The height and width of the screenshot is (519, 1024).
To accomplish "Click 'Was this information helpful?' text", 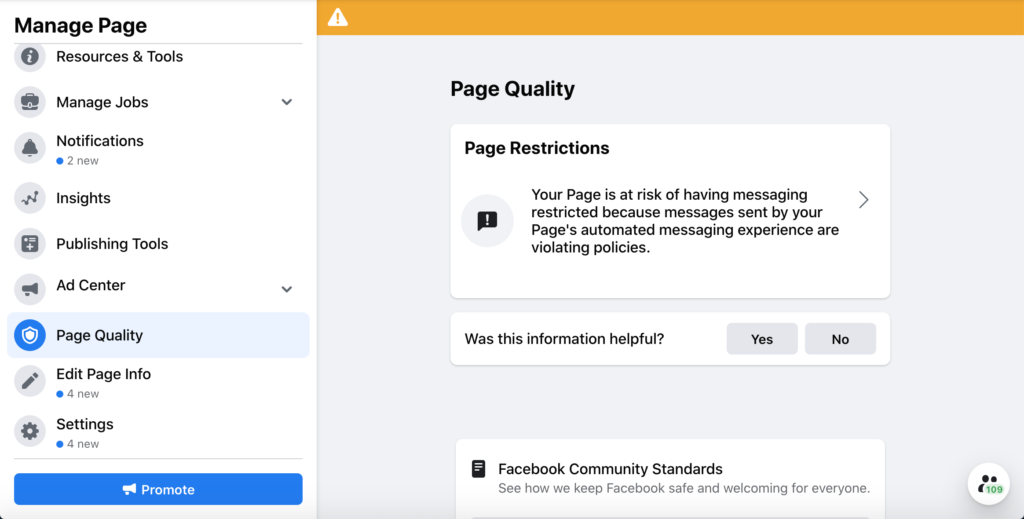I will coord(564,339).
